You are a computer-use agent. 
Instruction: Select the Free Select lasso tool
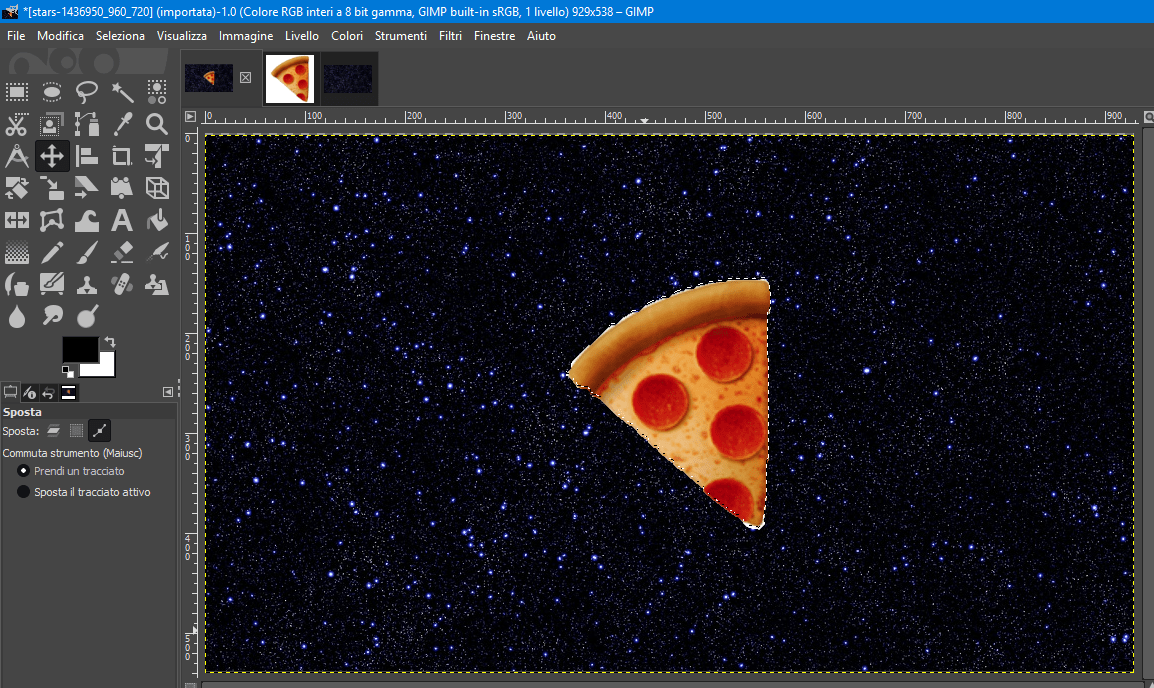[87, 92]
